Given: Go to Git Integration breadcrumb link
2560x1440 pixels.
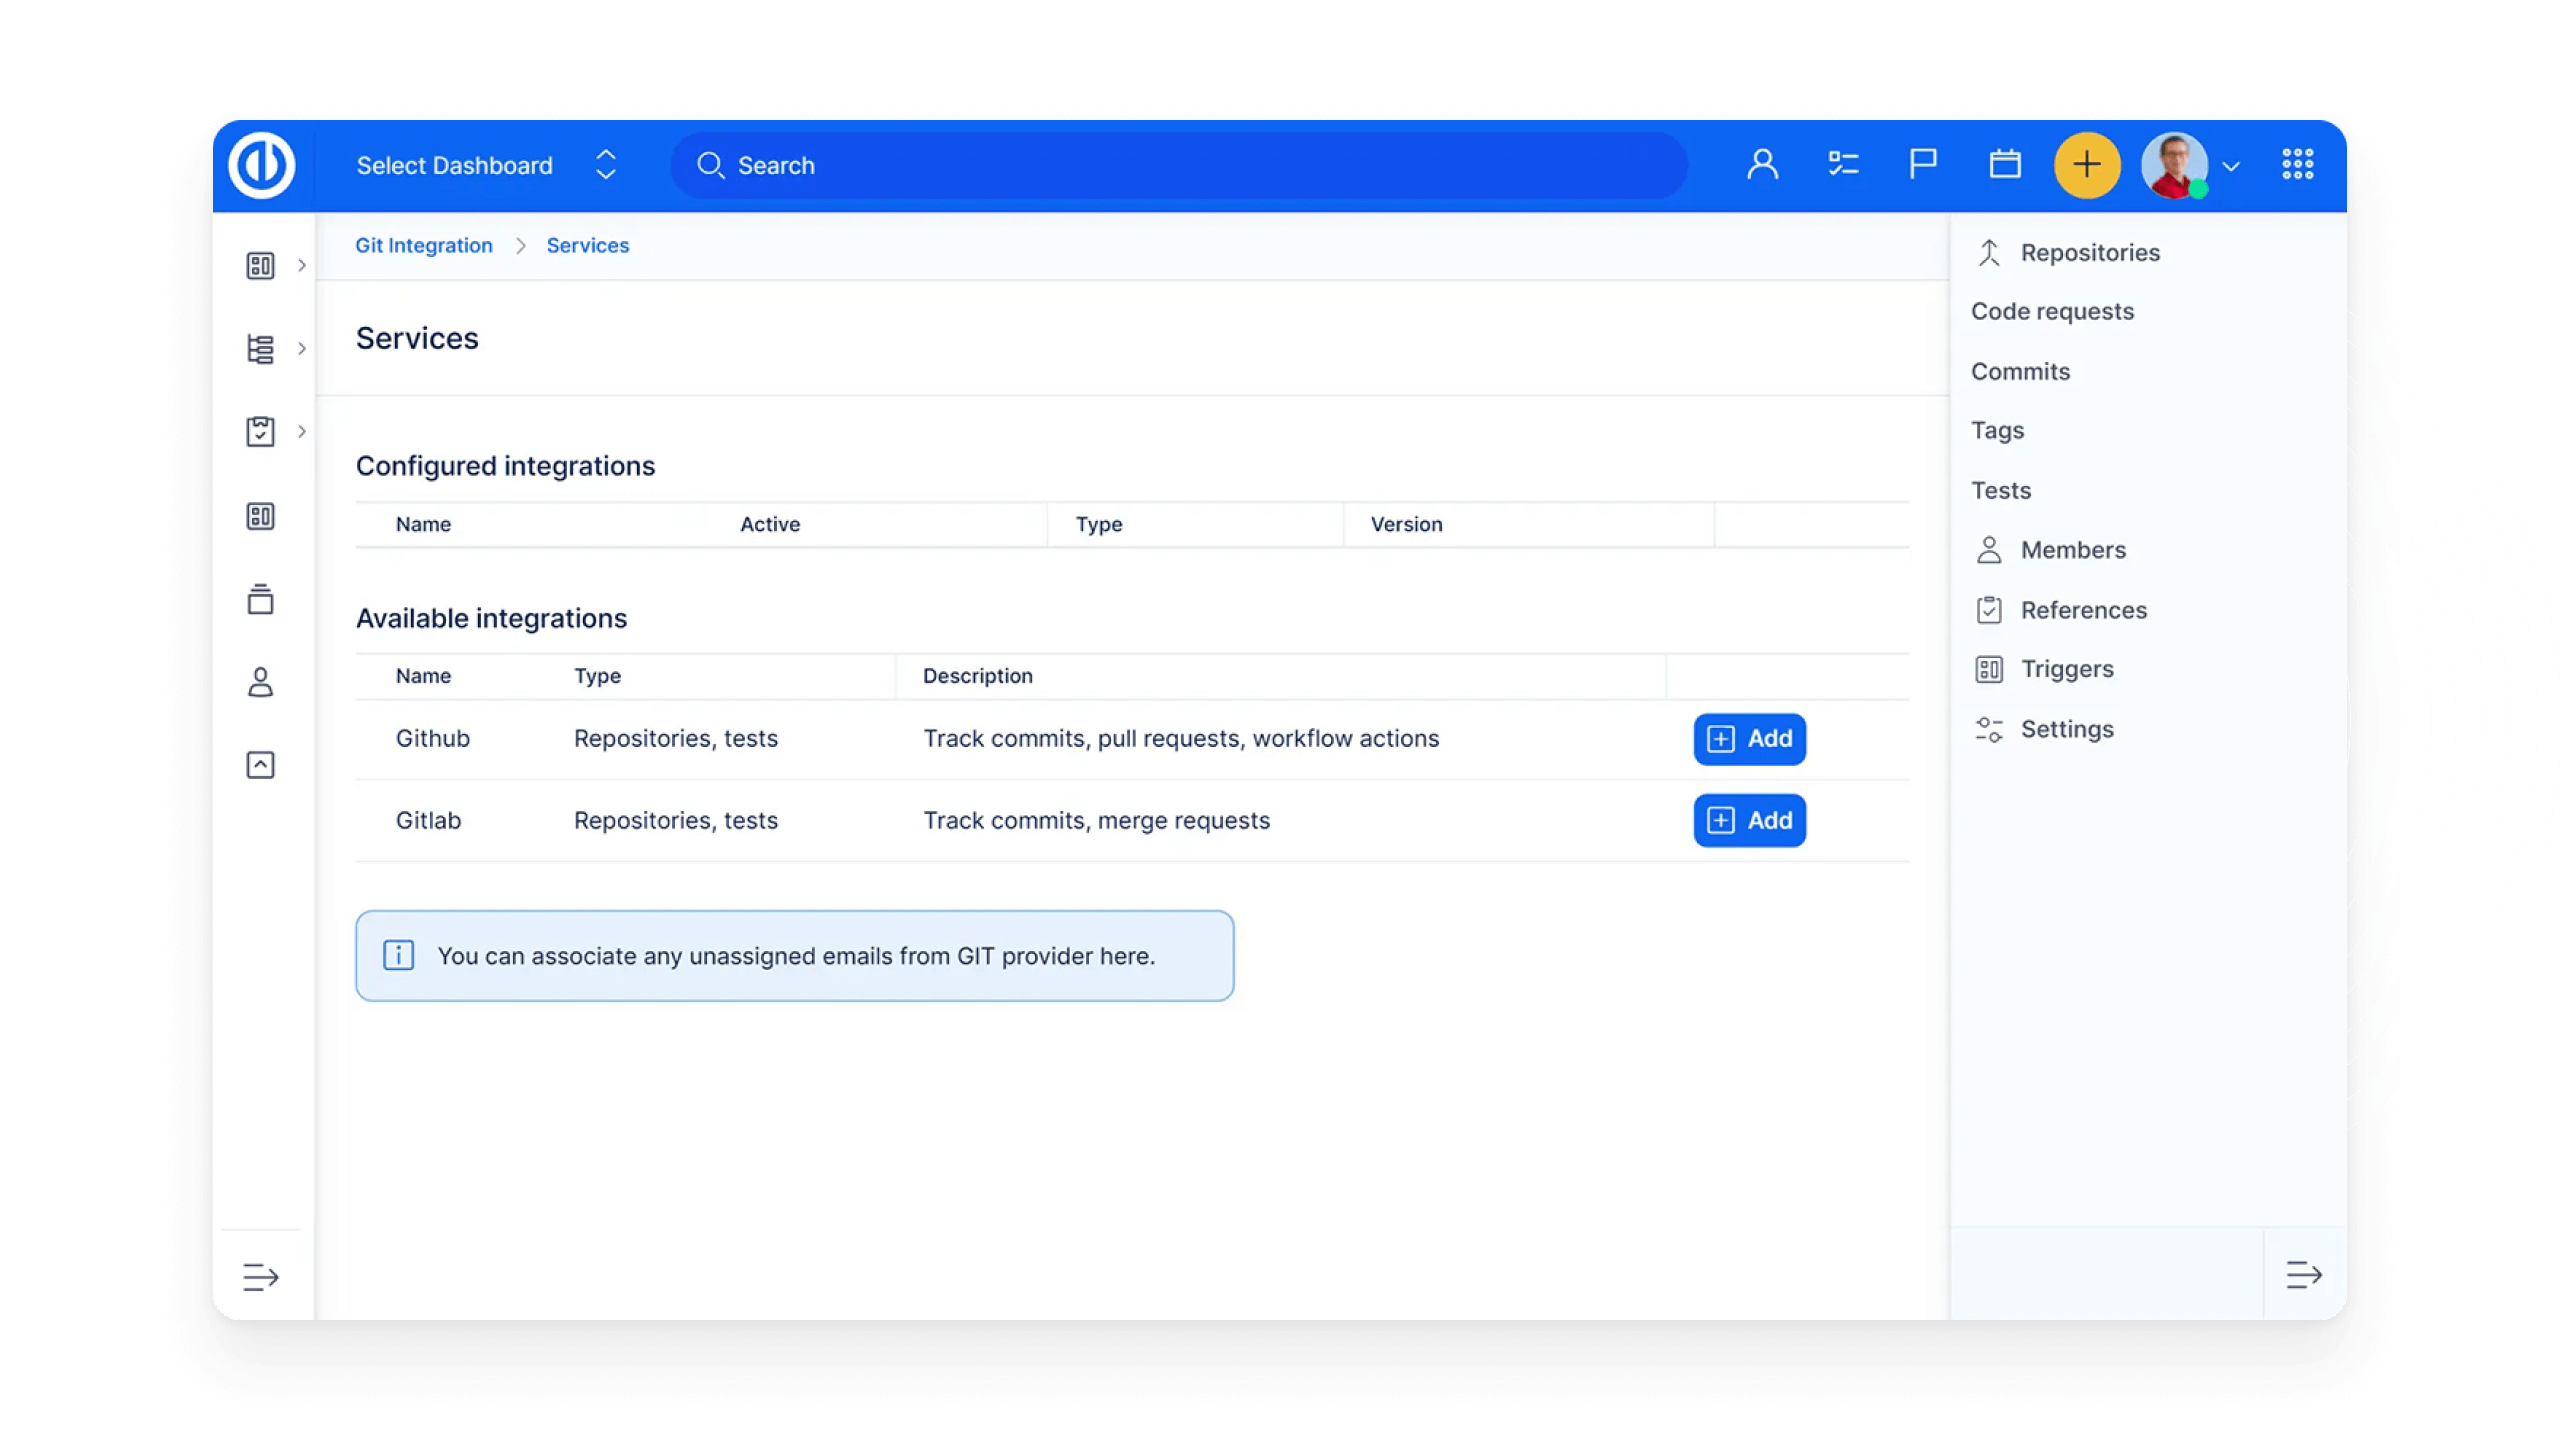Looking at the screenshot, I should (424, 246).
